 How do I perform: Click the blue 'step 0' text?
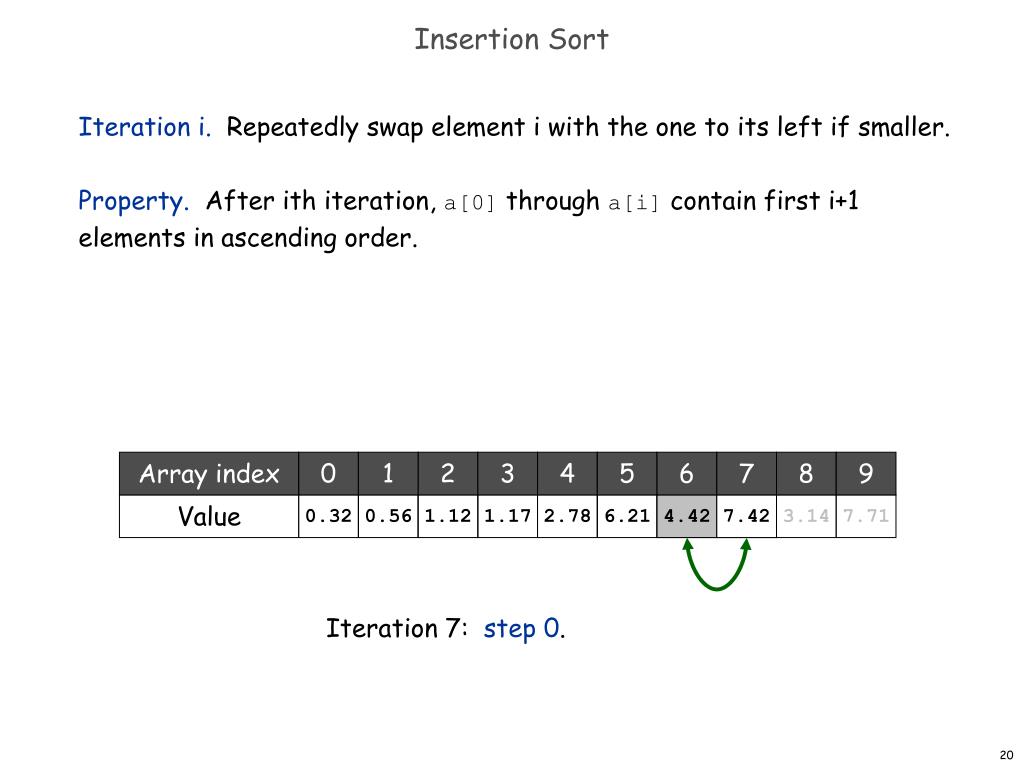[522, 628]
